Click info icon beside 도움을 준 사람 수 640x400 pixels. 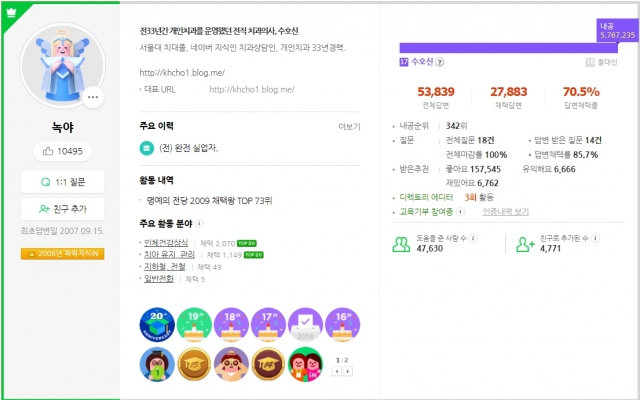[473, 238]
